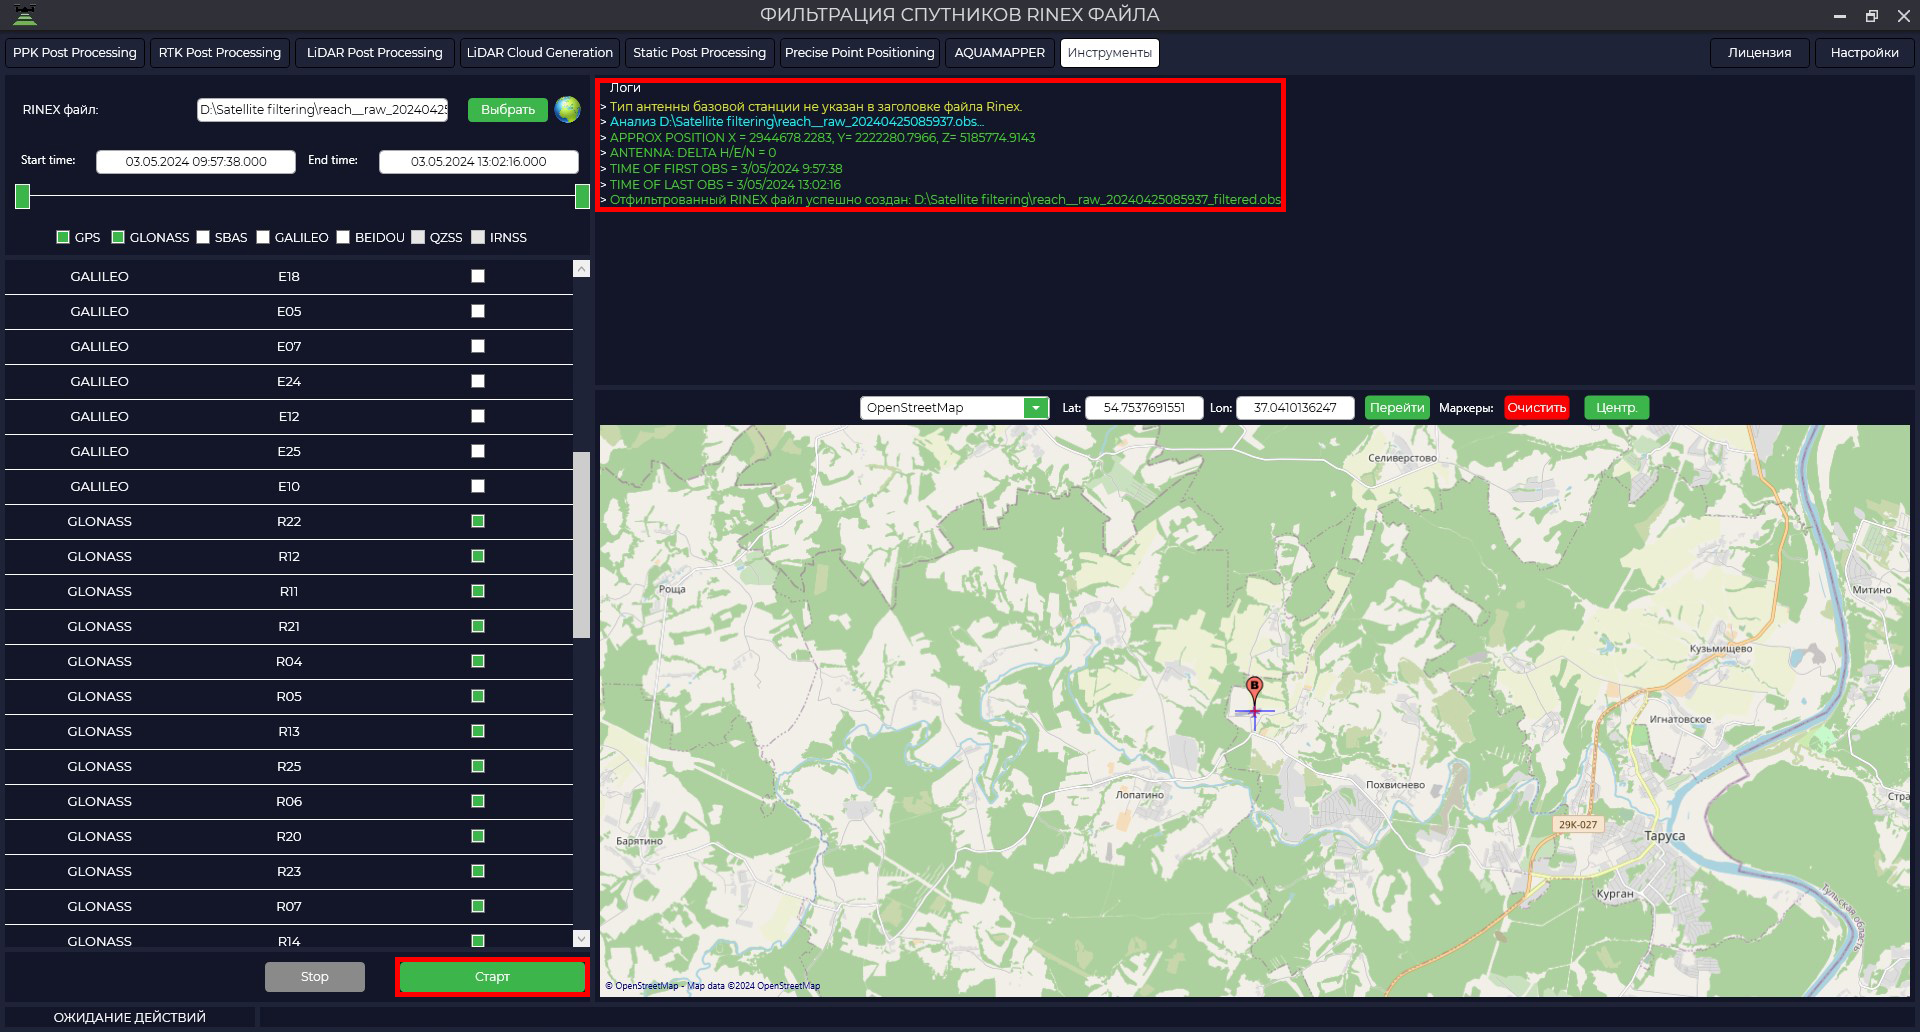Open the LiDAR Post Processing tab

[x=375, y=53]
